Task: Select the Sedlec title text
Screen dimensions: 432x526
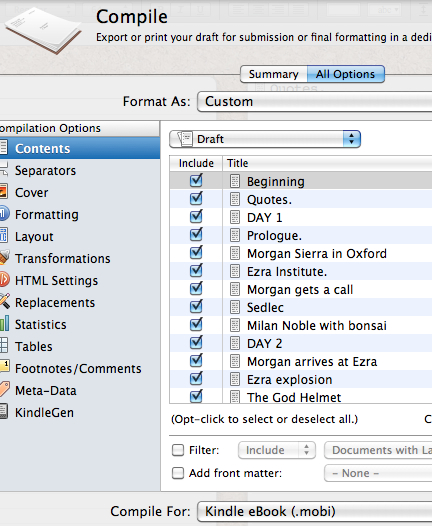Action: [265, 308]
